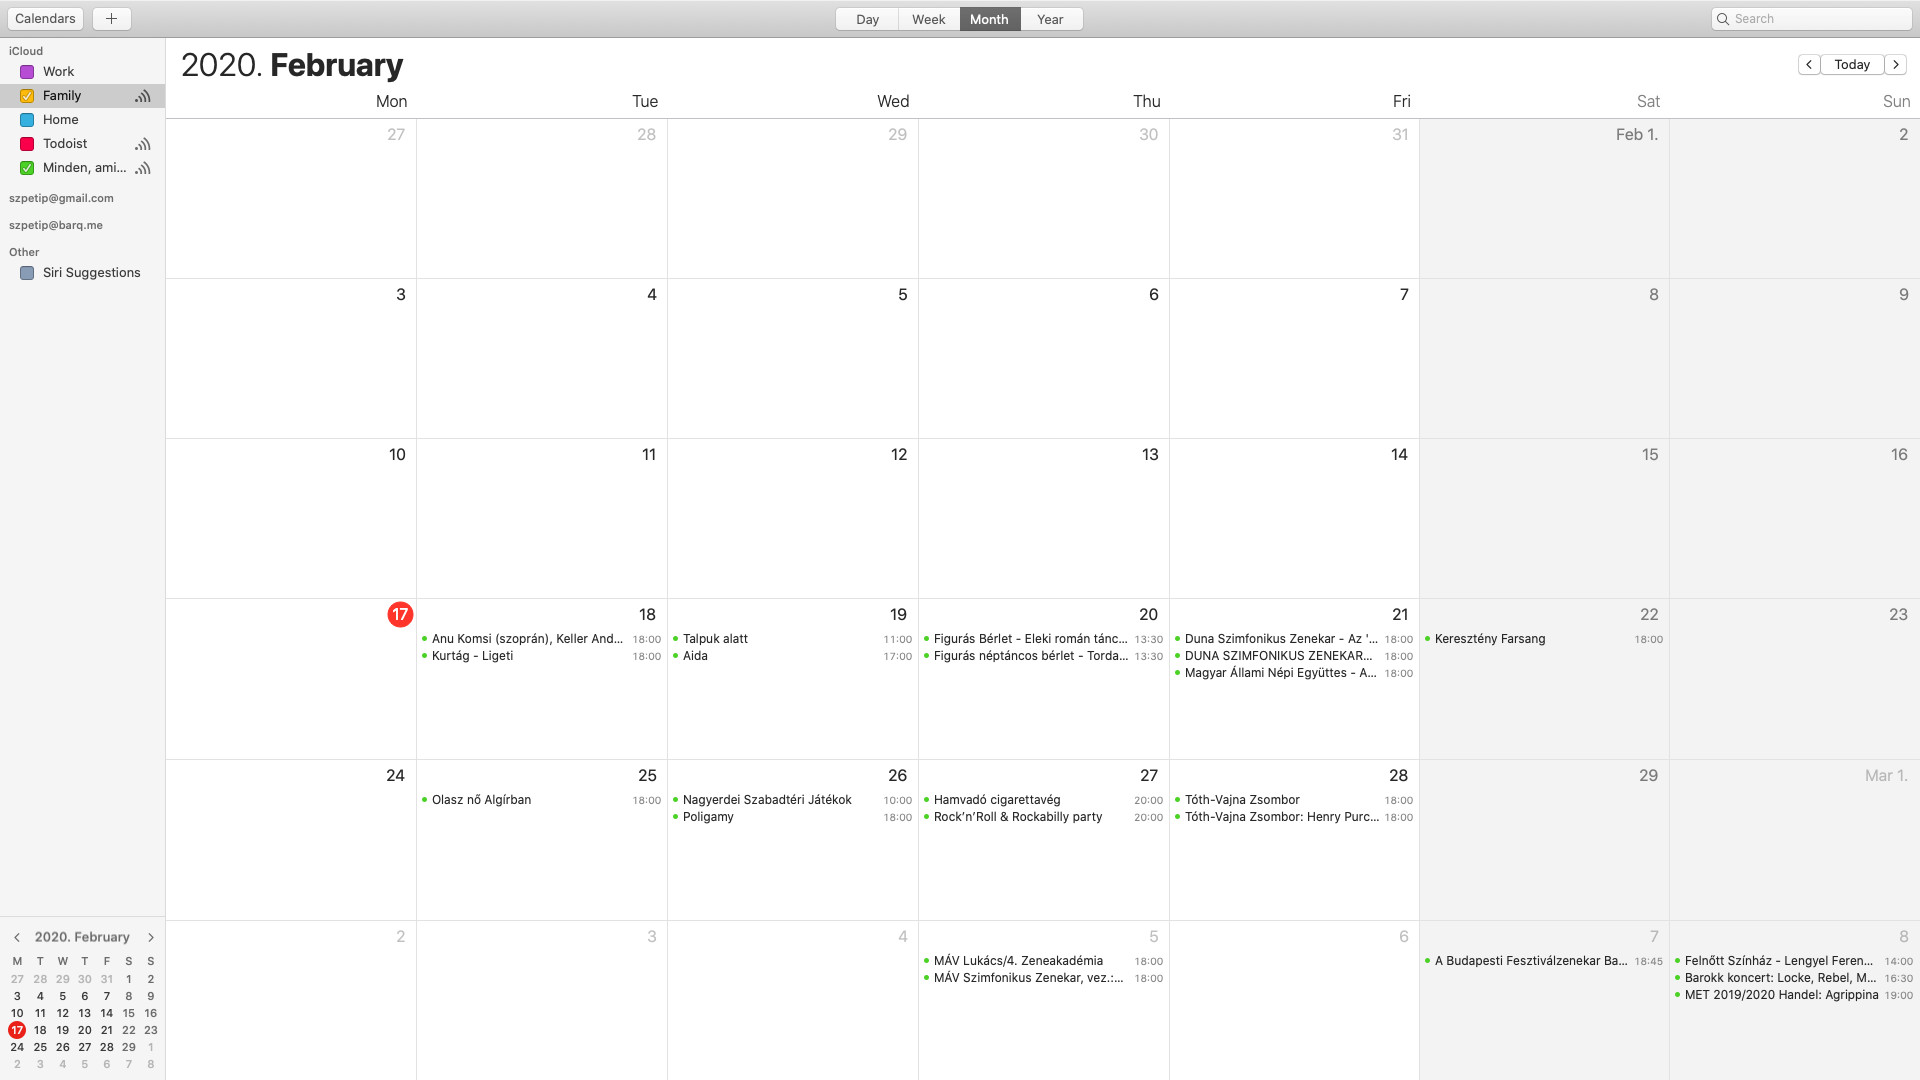Toggle the Family calendar checkbox
Viewport: 1920px width, 1080px height.
click(x=27, y=96)
